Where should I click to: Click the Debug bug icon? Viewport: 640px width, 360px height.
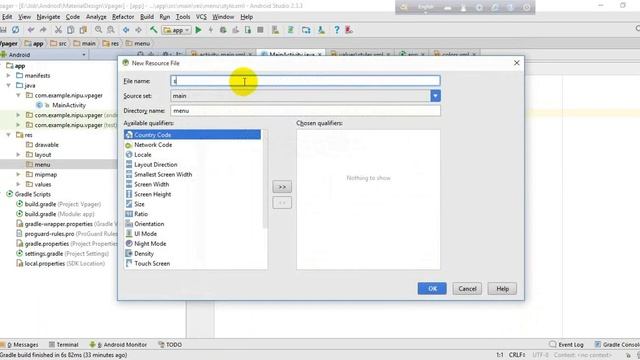pyautogui.click(x=223, y=30)
